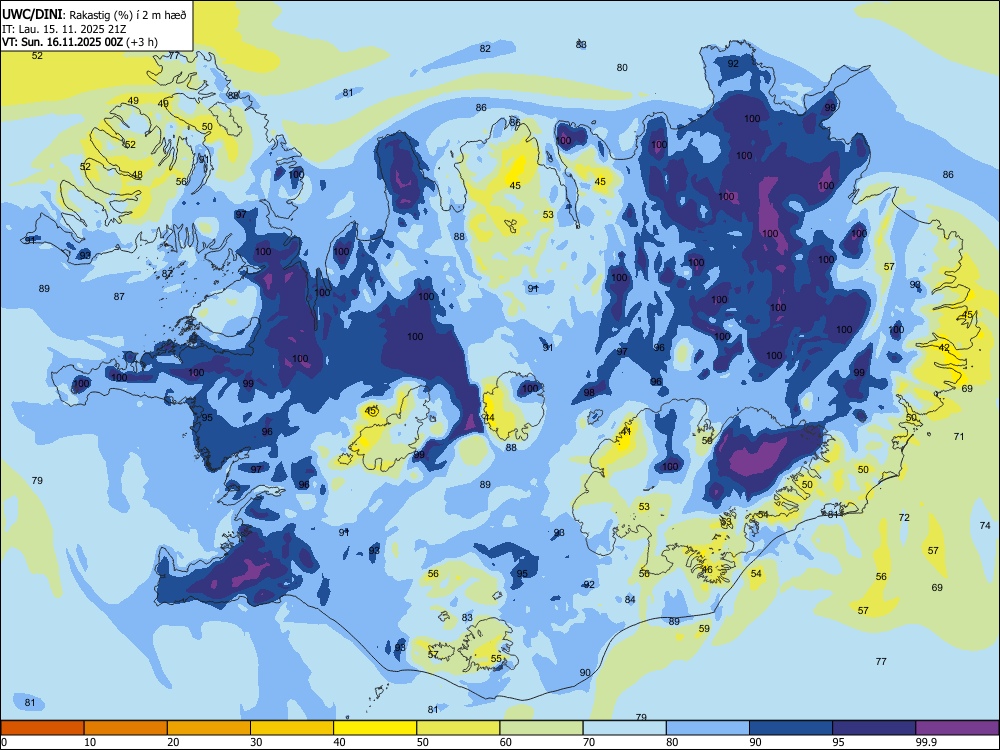Click the humidity value 84 on the map
1000x750 pixels.
click(x=630, y=599)
